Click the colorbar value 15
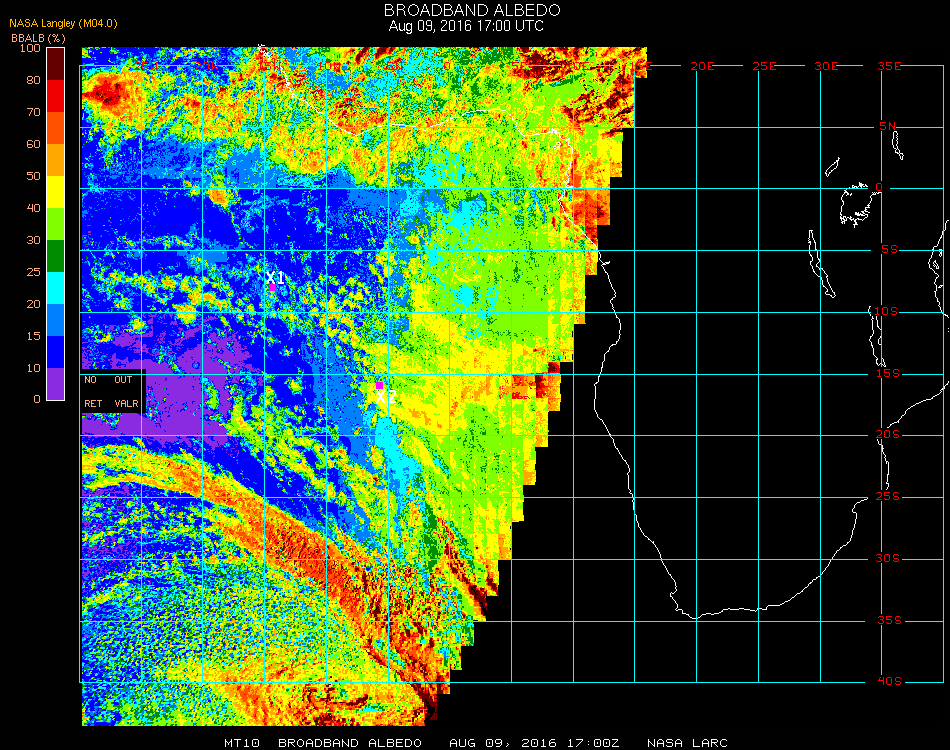 point(33,336)
